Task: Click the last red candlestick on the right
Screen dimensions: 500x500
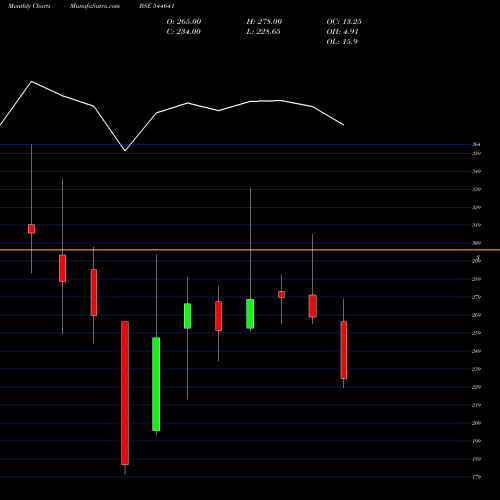Action: pos(344,350)
